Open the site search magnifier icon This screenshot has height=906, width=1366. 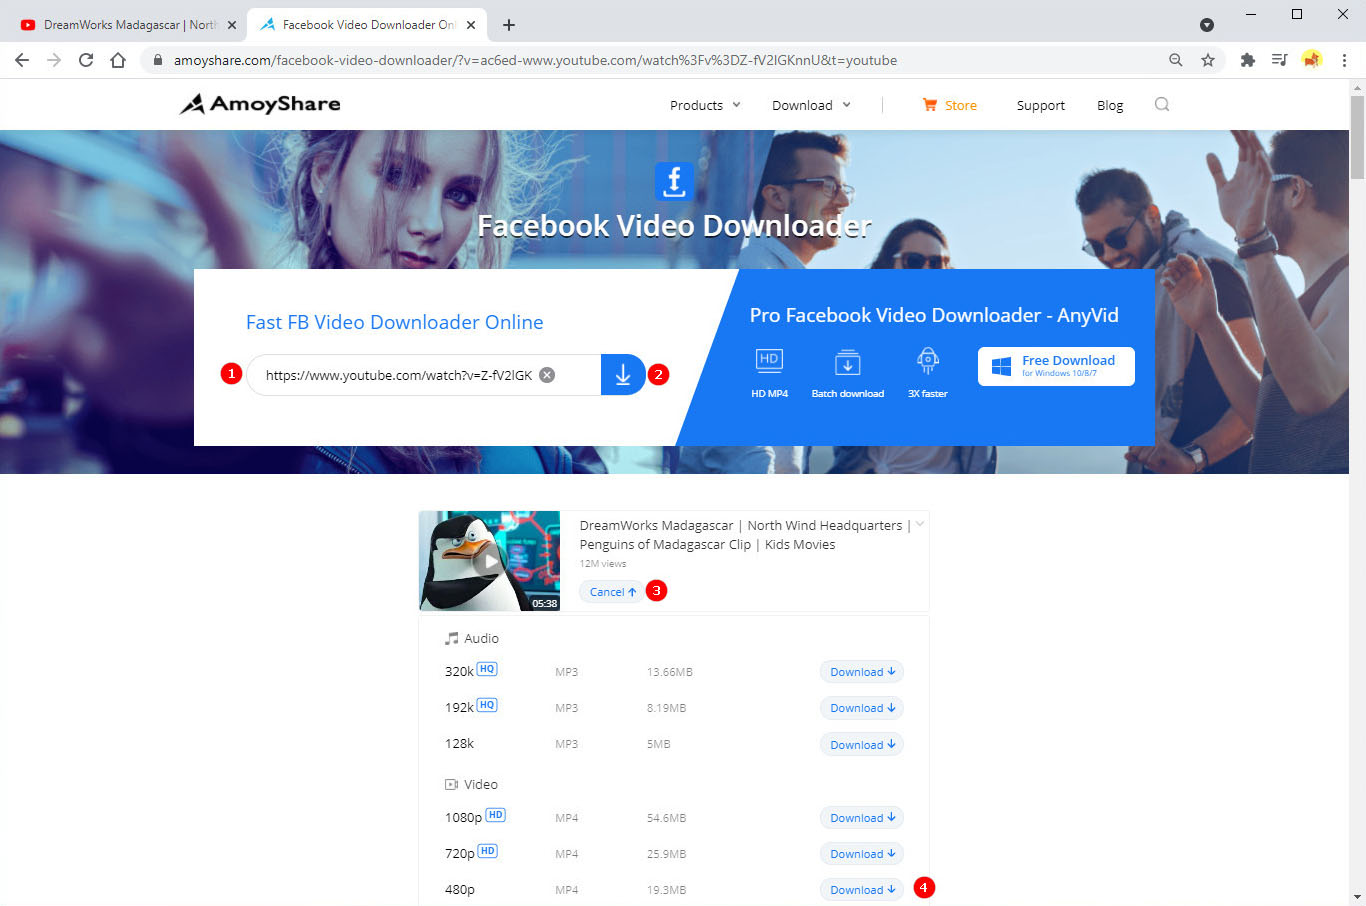[1161, 104]
